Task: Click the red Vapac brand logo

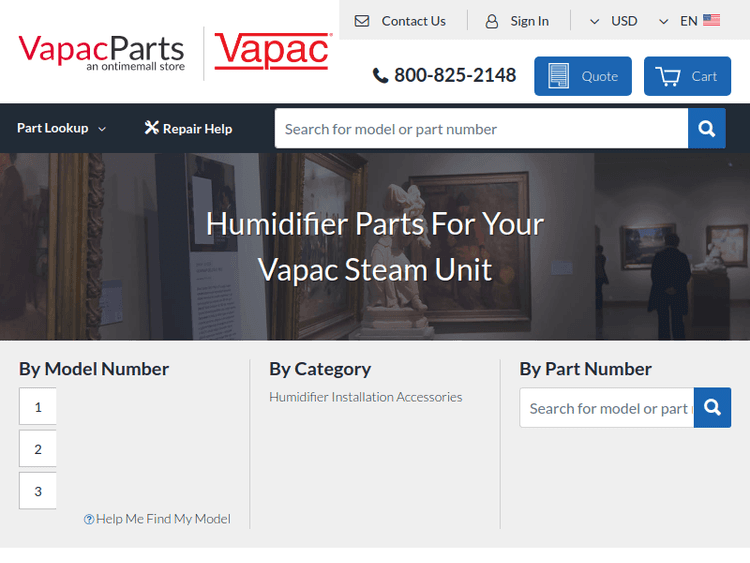Action: click(273, 51)
